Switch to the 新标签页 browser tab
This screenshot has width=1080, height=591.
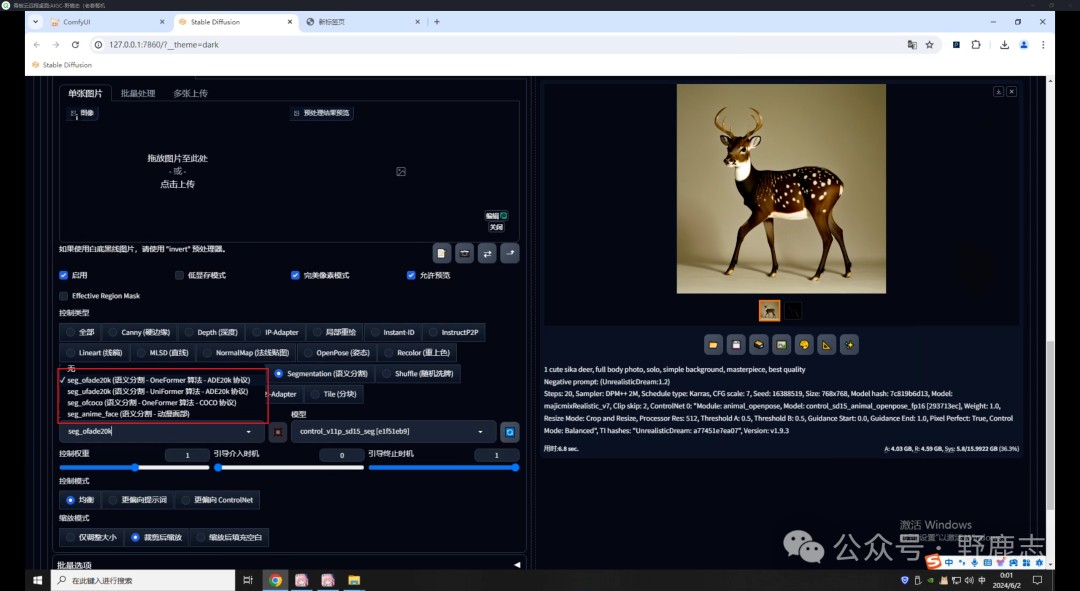point(362,22)
